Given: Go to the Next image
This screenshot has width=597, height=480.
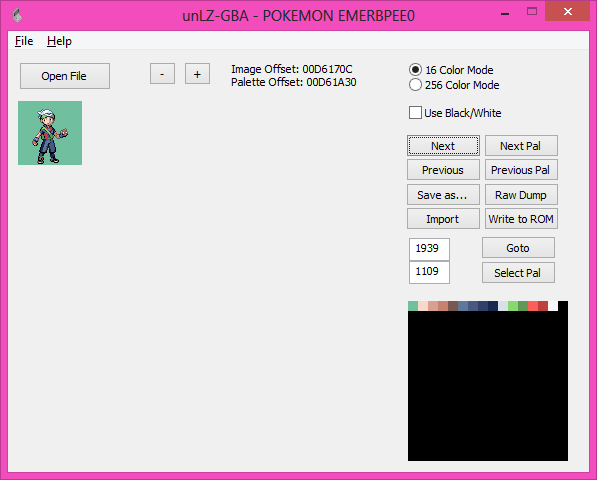Looking at the screenshot, I should click(x=443, y=145).
